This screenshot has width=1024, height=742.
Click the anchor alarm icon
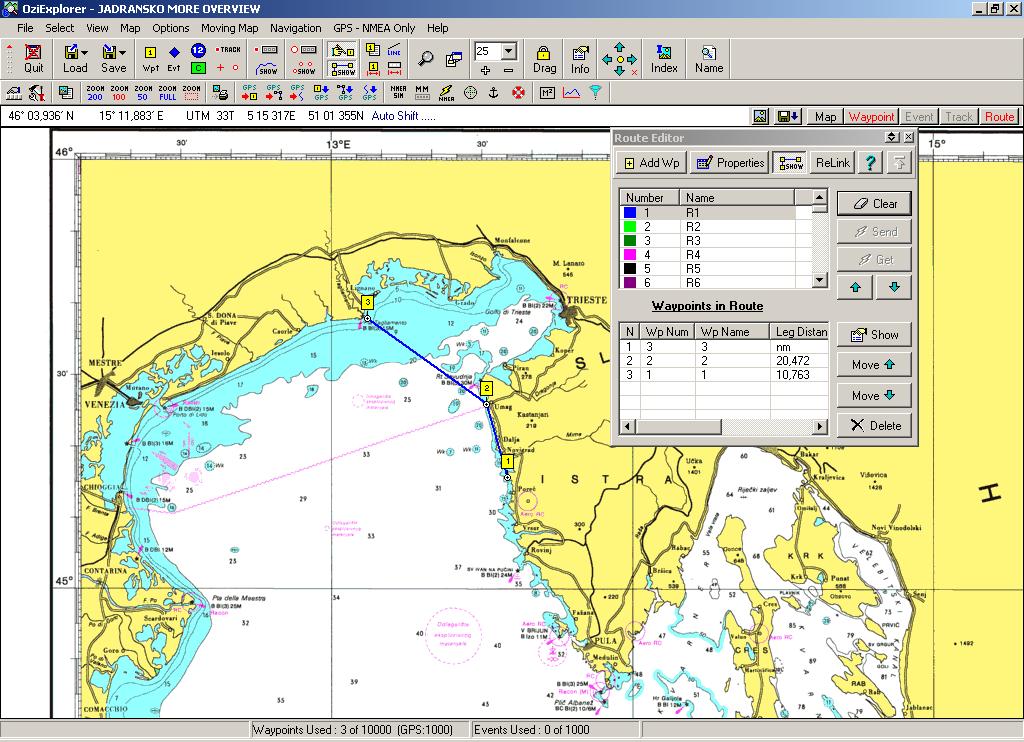[x=494, y=93]
